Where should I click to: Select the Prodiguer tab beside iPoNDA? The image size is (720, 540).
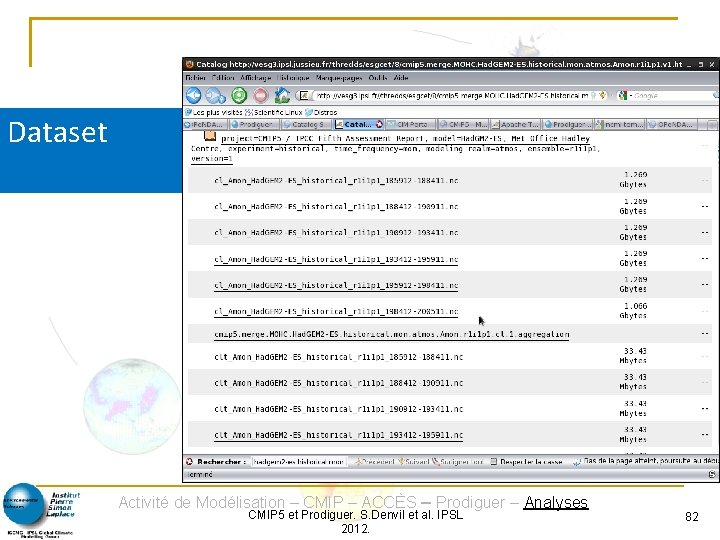[x=253, y=124]
